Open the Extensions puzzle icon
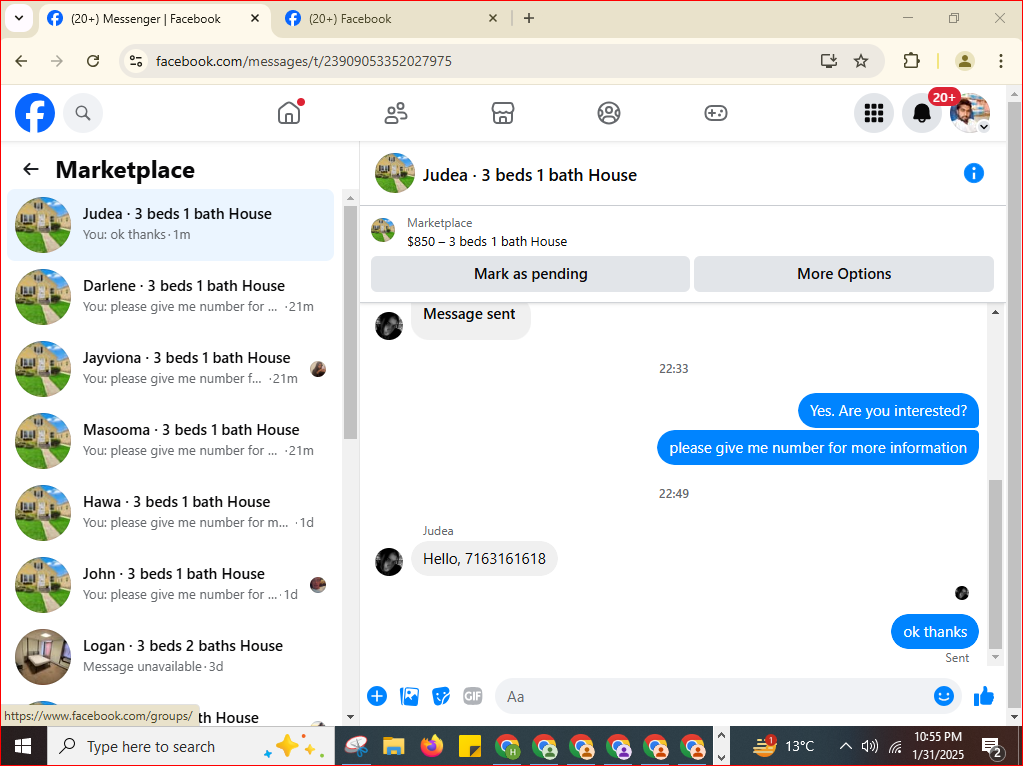 pos(911,61)
